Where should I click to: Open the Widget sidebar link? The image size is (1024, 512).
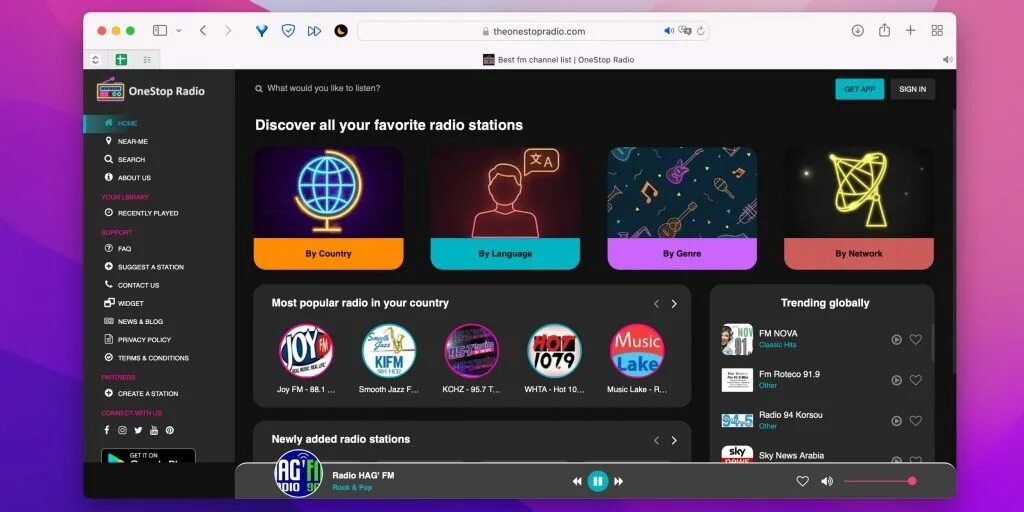(123, 303)
